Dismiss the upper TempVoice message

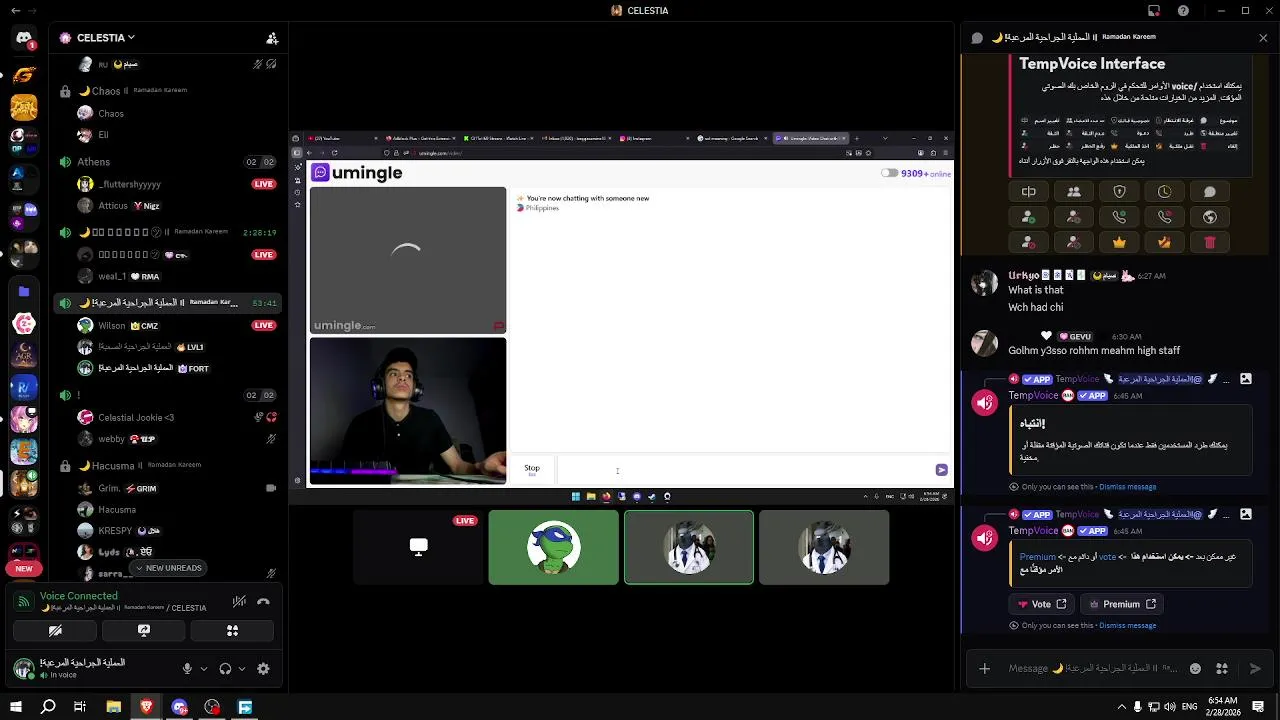click(1127, 487)
